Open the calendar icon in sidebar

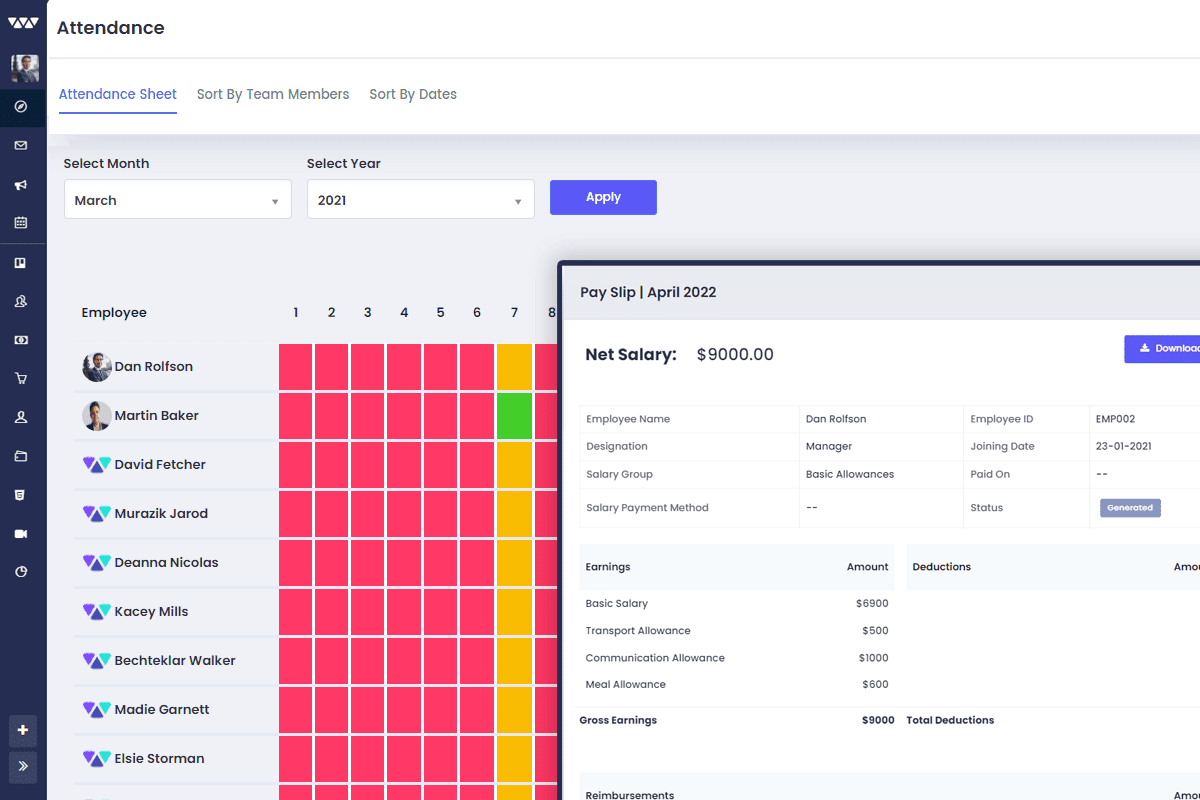point(21,223)
